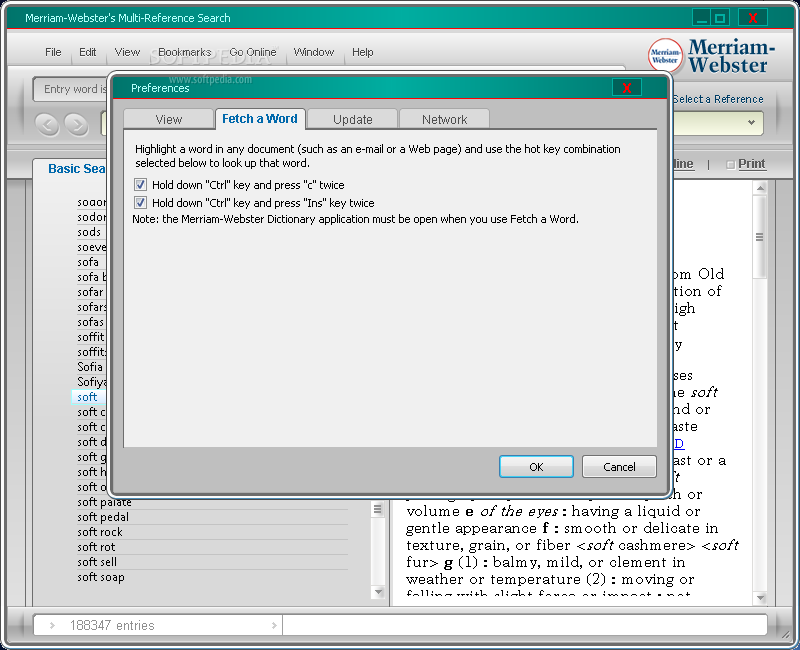The height and width of the screenshot is (650, 800).
Task: Open the Bookmarks menu
Action: coord(184,52)
